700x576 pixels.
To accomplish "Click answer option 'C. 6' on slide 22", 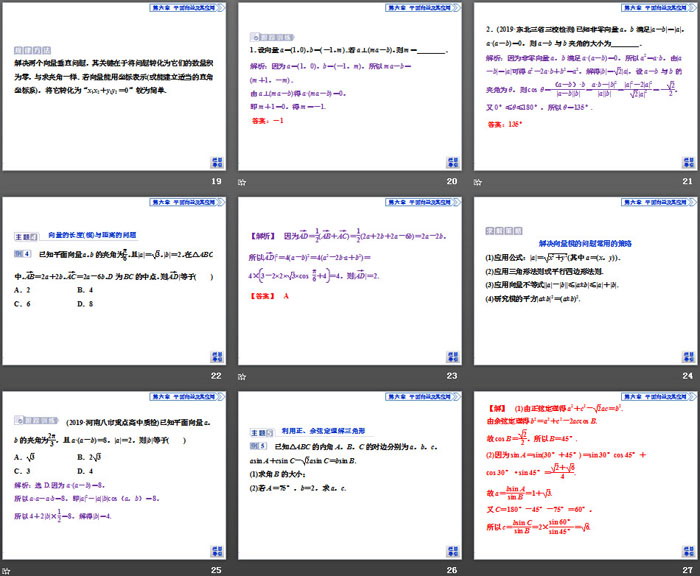I will pos(22,304).
